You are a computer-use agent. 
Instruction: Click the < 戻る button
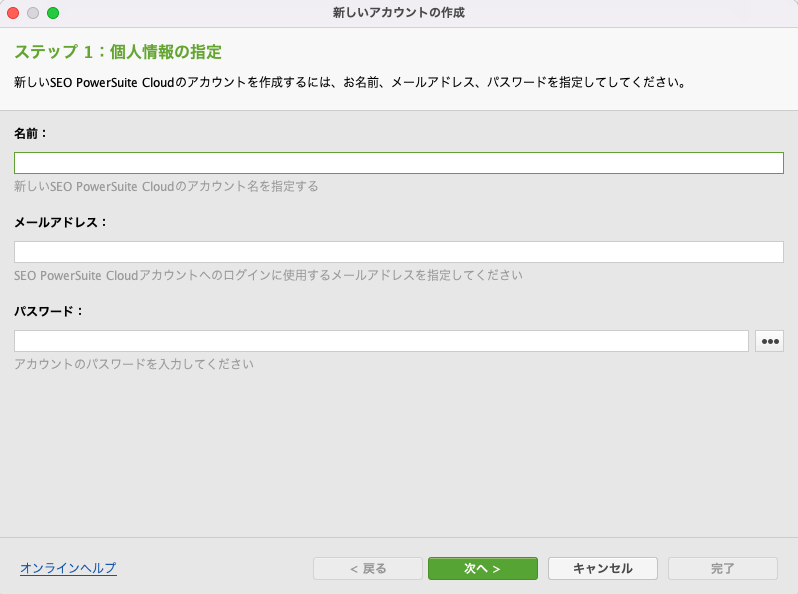click(x=368, y=568)
